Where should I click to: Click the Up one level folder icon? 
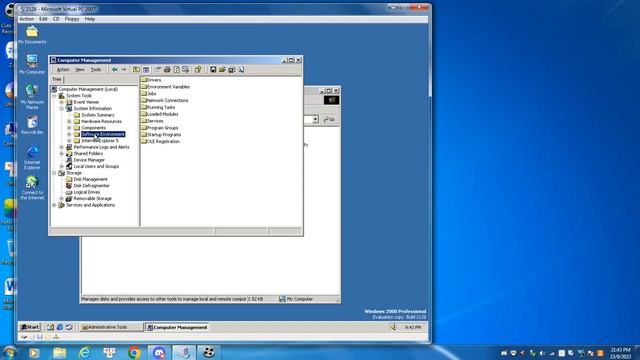pos(136,70)
